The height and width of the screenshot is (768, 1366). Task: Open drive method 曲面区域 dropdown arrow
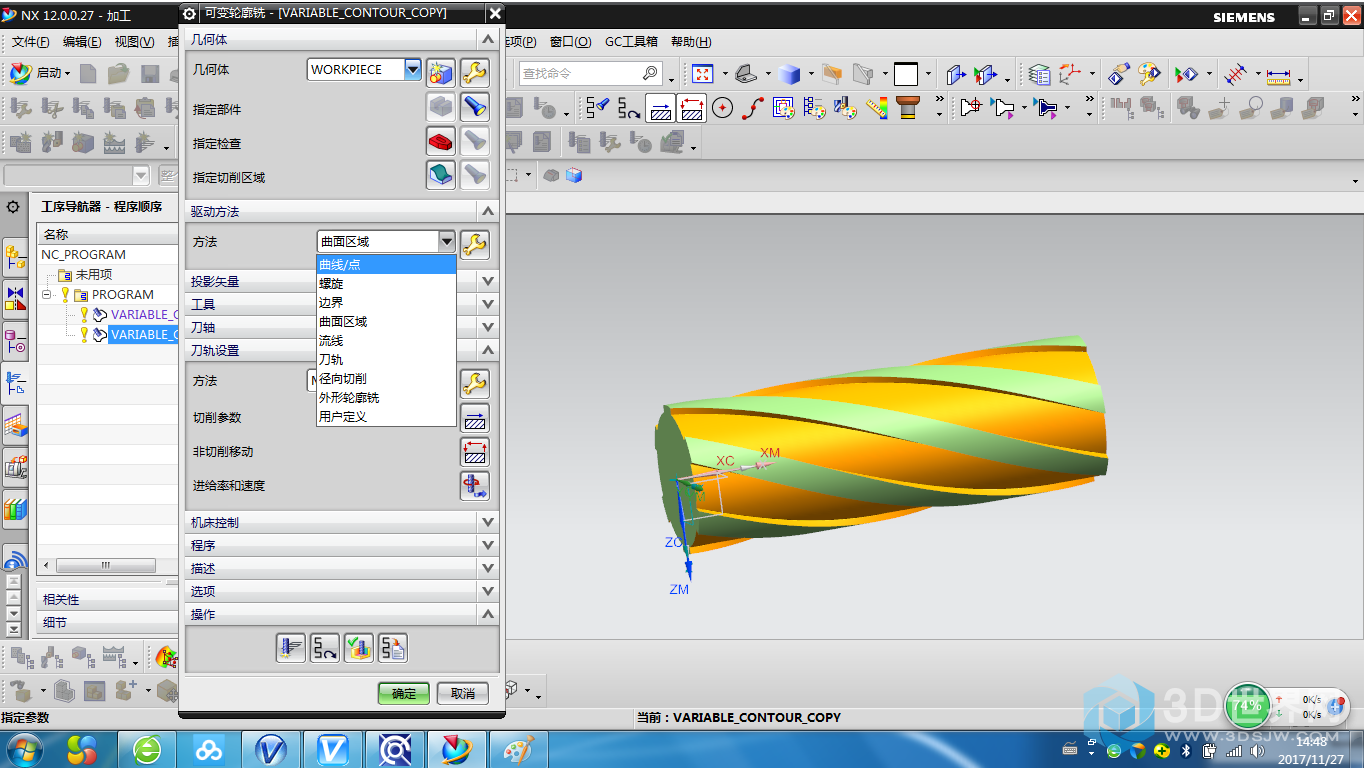(x=446, y=241)
